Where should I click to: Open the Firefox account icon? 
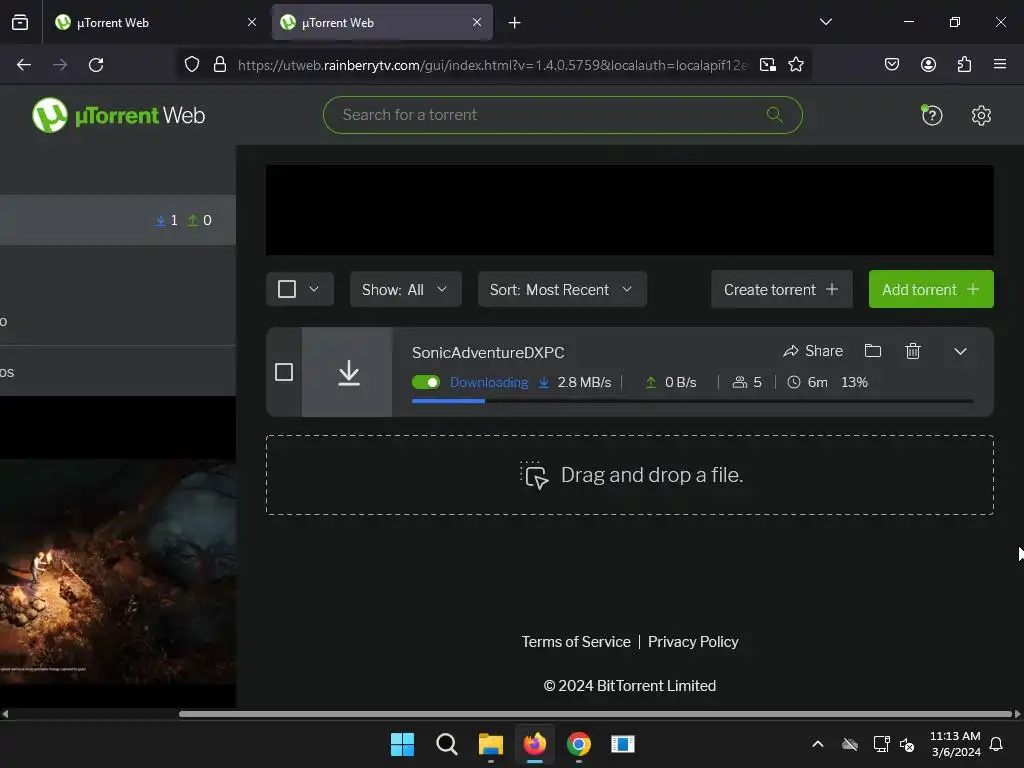coord(928,65)
